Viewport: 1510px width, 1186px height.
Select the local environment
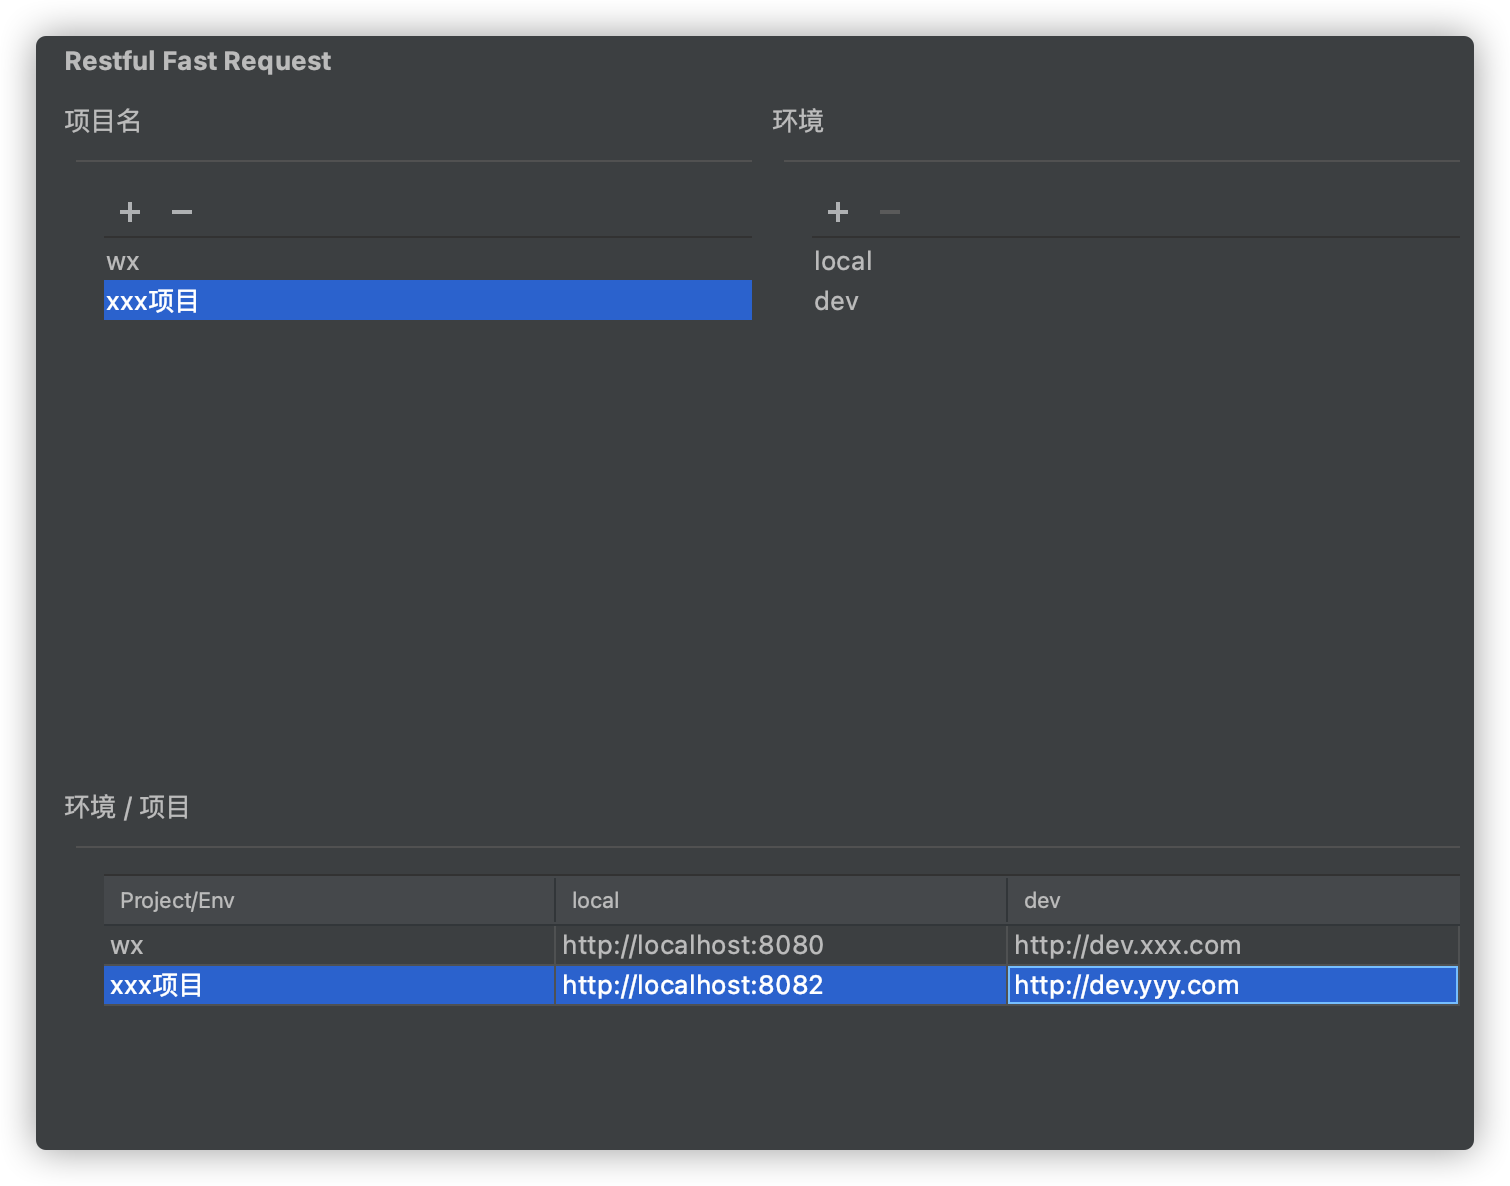pos(842,261)
